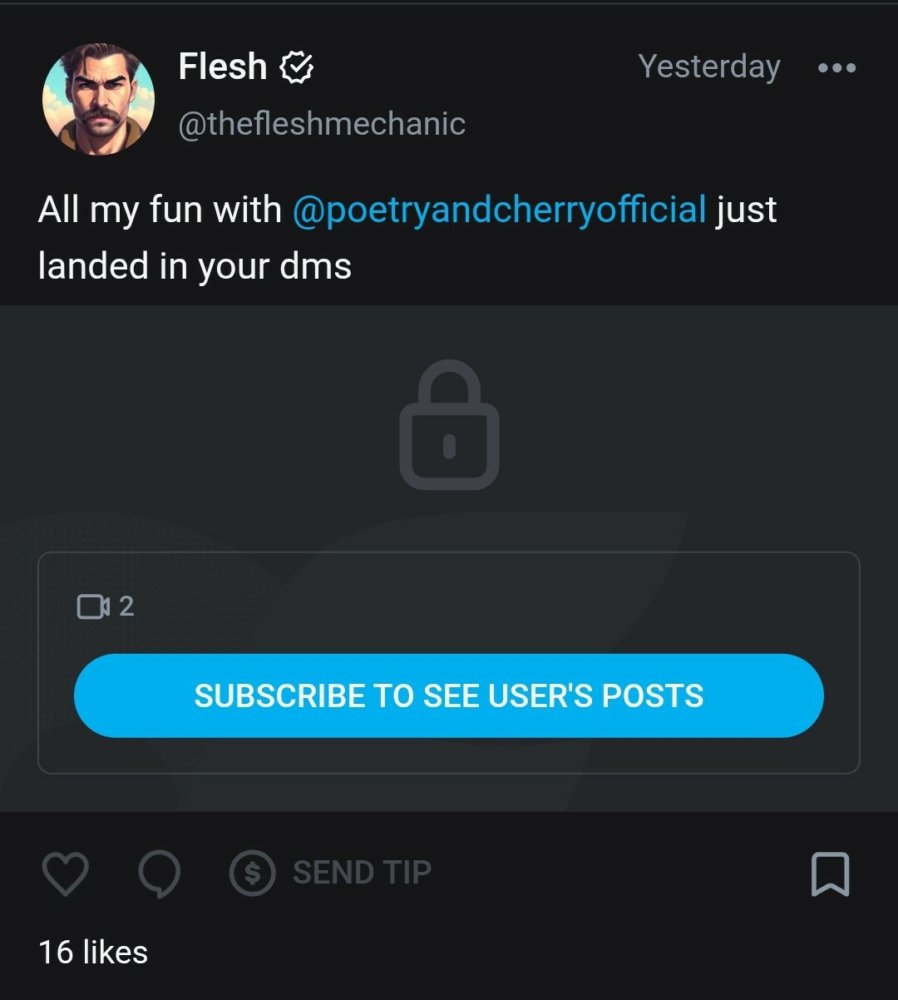Click the 'landed in your dms' caption line
This screenshot has width=898, height=1000.
pos(195,266)
